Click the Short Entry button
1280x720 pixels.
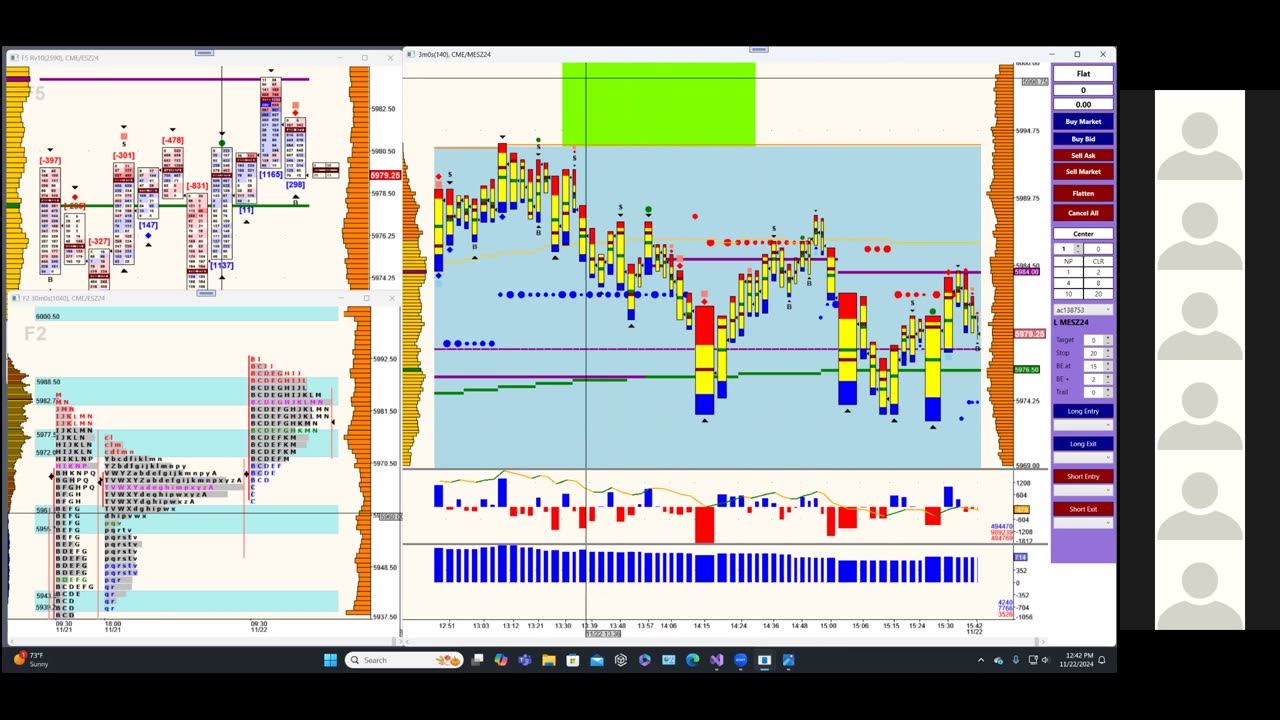(1083, 476)
